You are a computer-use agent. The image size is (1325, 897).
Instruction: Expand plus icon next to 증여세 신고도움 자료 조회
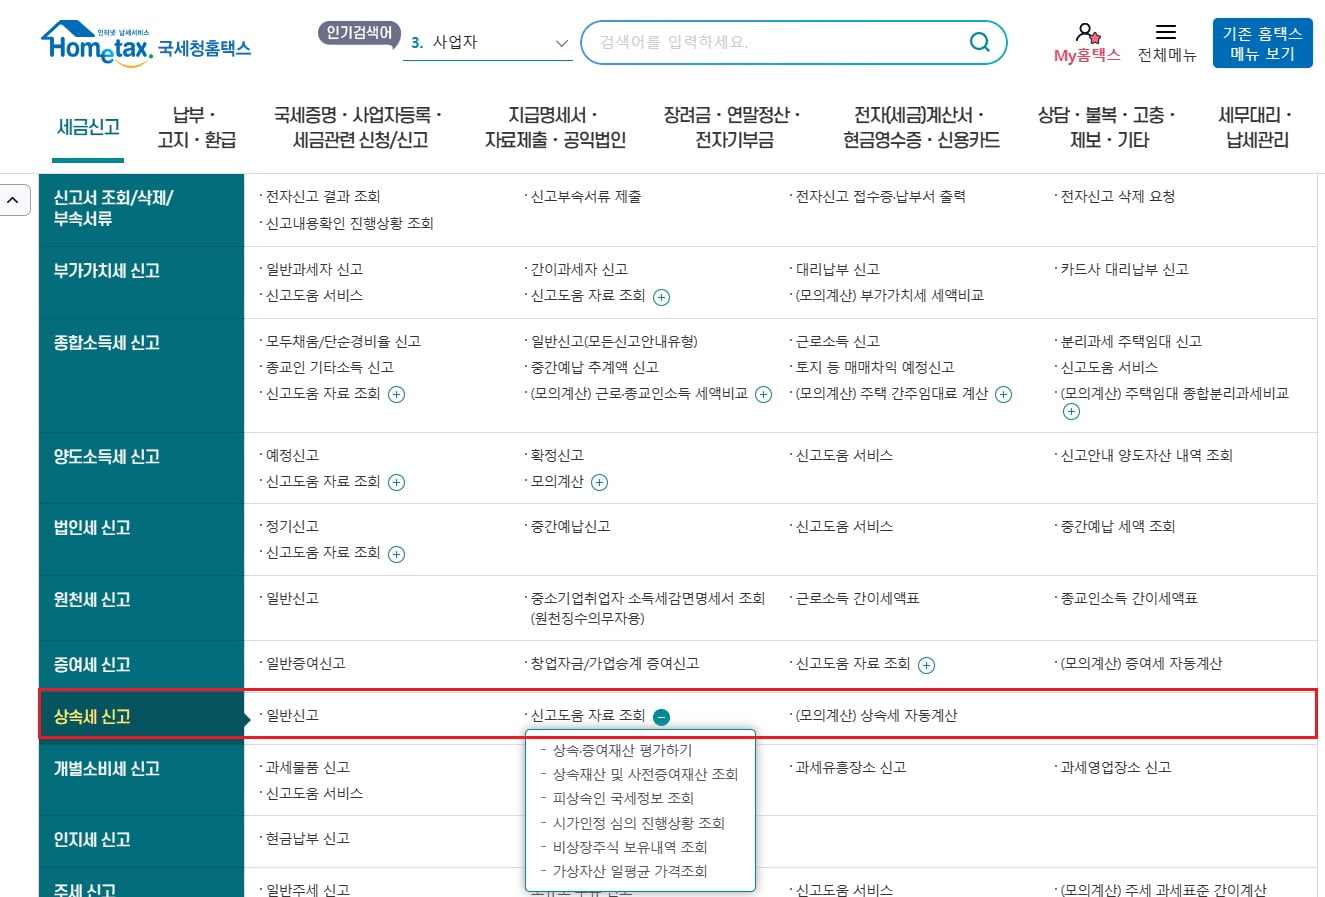click(x=926, y=664)
